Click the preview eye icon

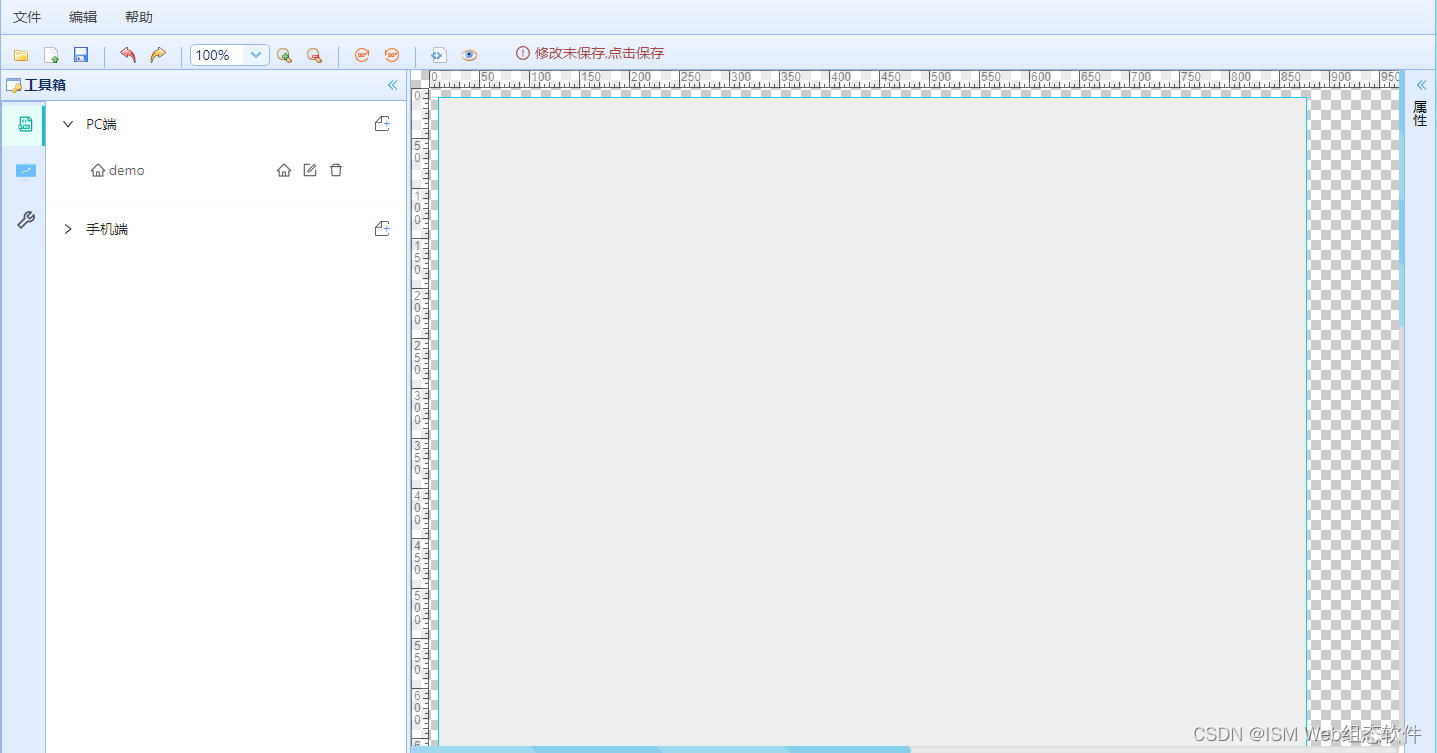(469, 55)
